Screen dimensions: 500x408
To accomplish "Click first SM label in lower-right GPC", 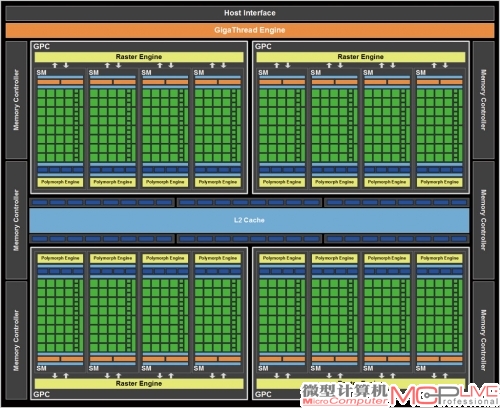I will (263, 368).
